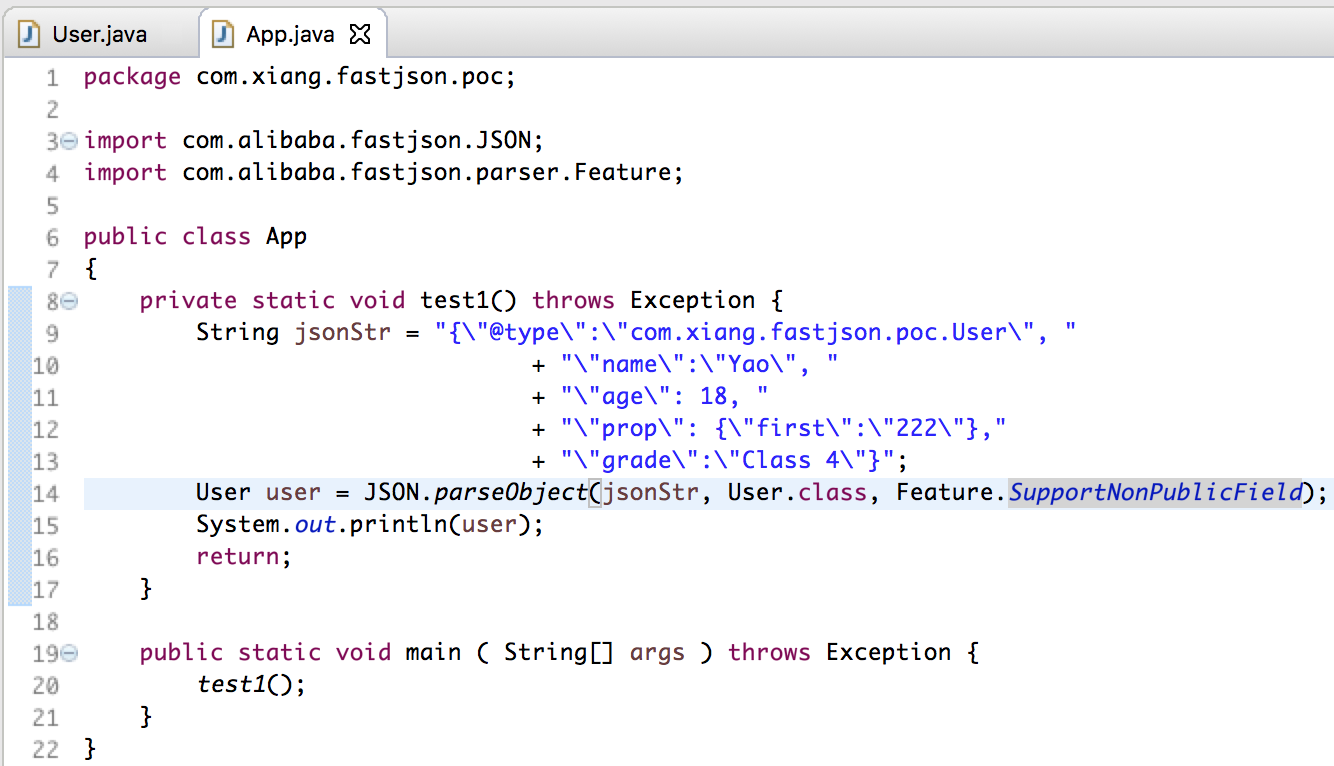This screenshot has width=1334, height=766.
Task: Click line number 14 in the gutter
Action: 46,493
